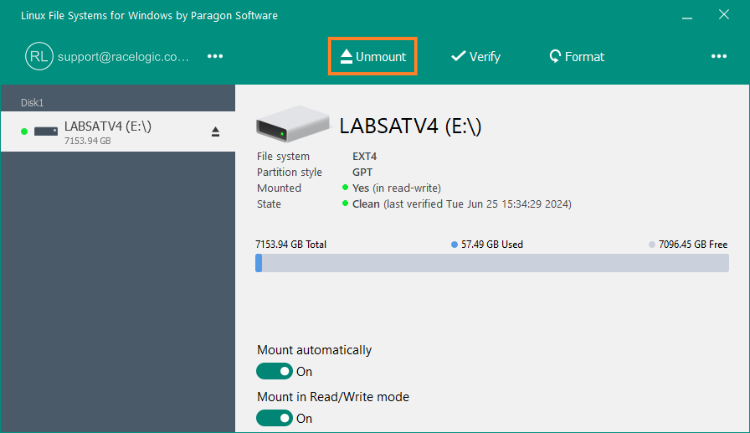This screenshot has width=750, height=433.
Task: Click the window title Linux File Systems for Windows
Action: (149, 15)
